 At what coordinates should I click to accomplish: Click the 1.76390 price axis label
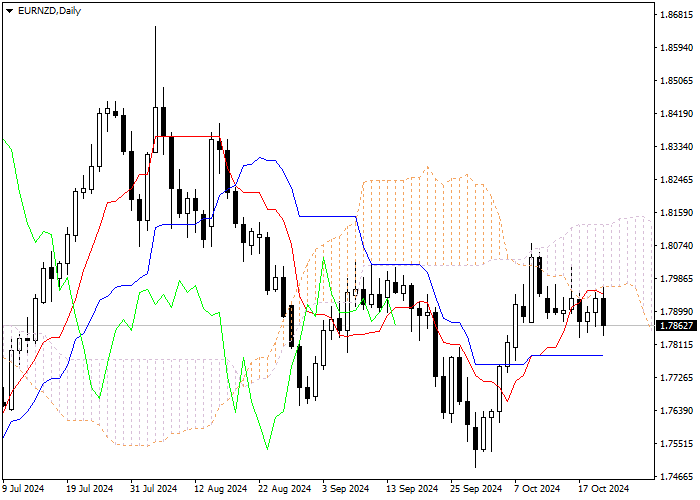pyautogui.click(x=676, y=411)
